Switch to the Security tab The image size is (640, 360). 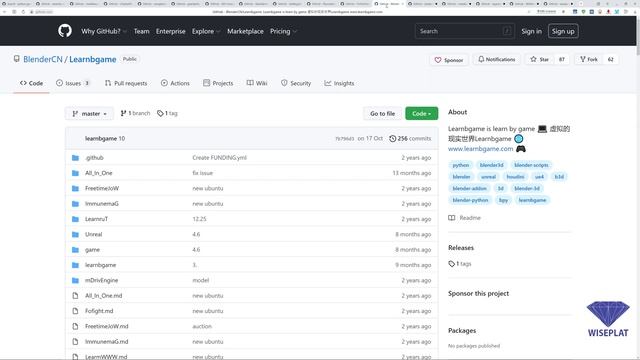click(x=296, y=83)
